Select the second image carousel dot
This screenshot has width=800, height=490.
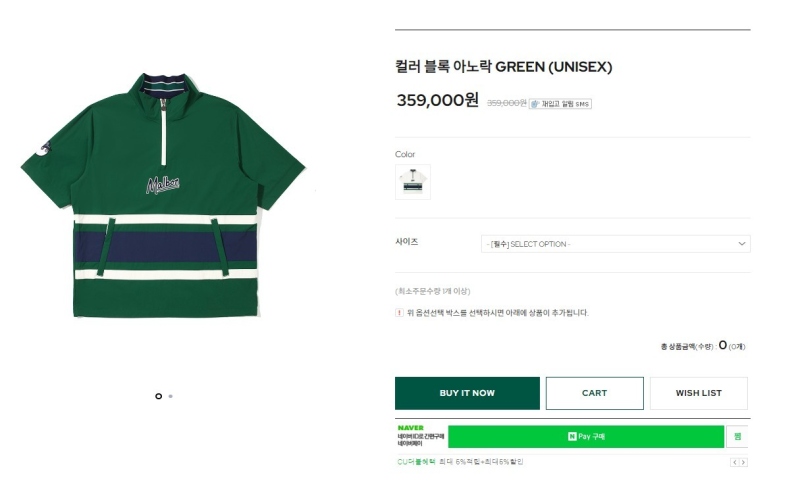click(x=170, y=396)
